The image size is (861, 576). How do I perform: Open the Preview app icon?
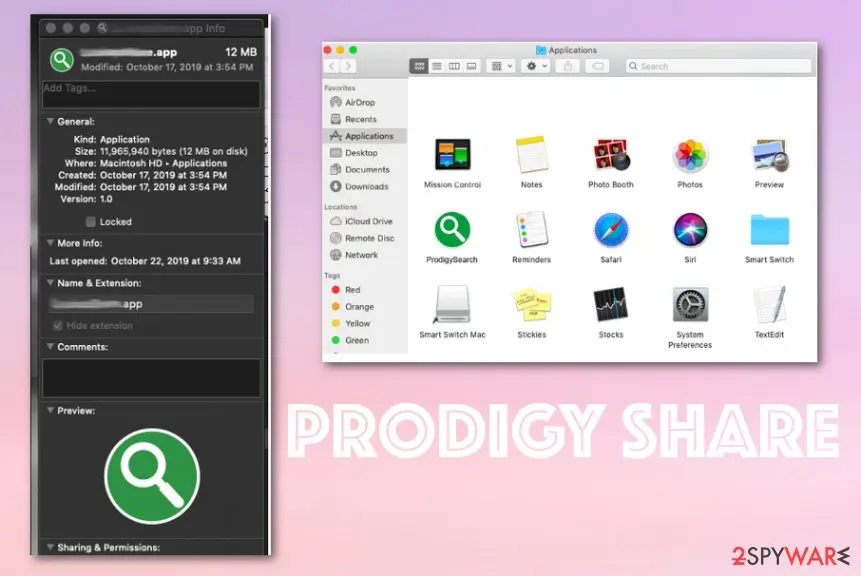(769, 155)
